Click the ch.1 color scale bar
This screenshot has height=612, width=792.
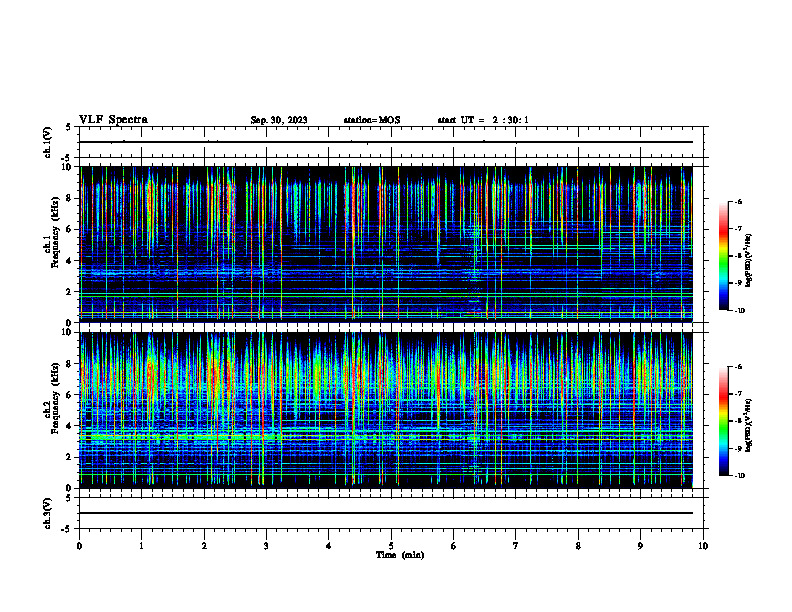point(724,256)
